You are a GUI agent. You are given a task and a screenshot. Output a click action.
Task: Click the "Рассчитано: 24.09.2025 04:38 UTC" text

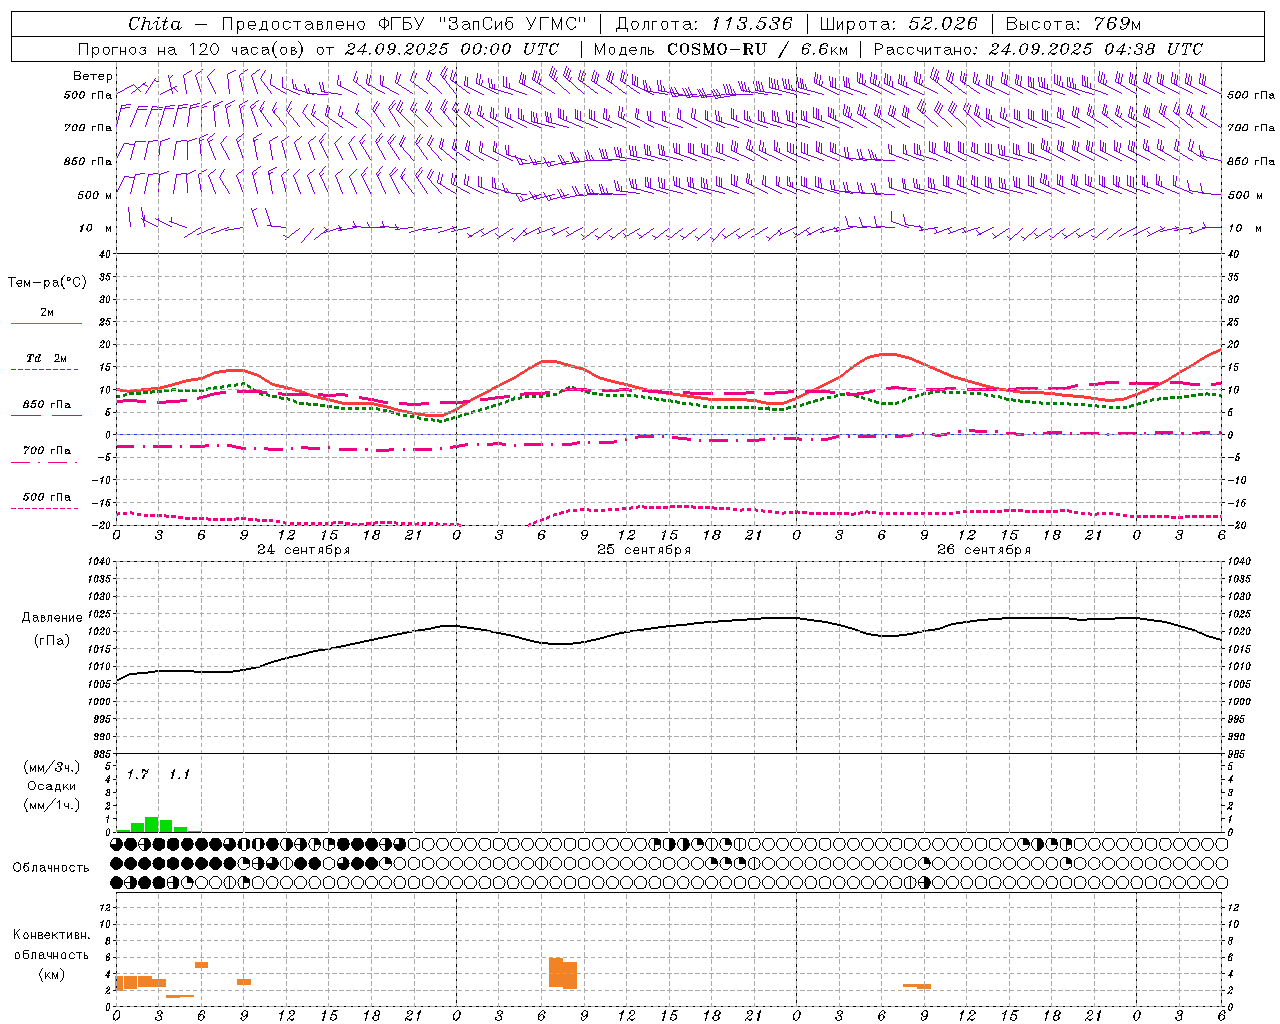click(1039, 49)
